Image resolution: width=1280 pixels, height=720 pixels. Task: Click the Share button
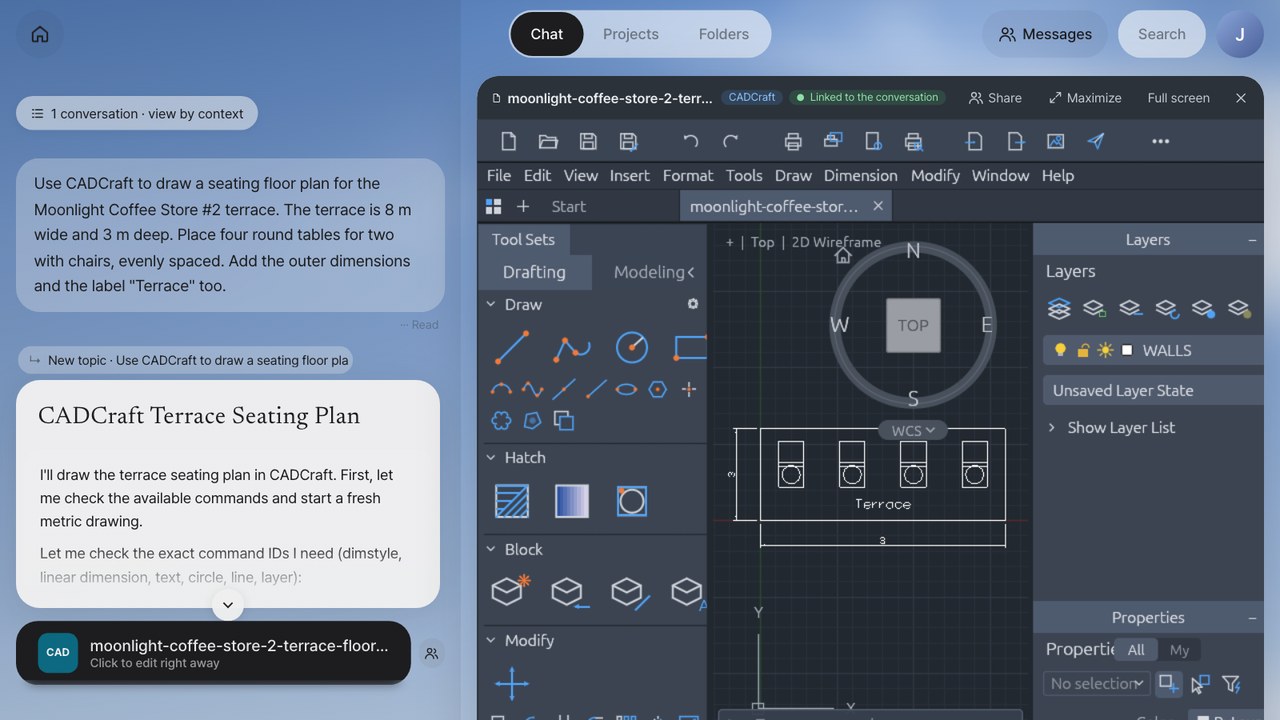tap(995, 98)
